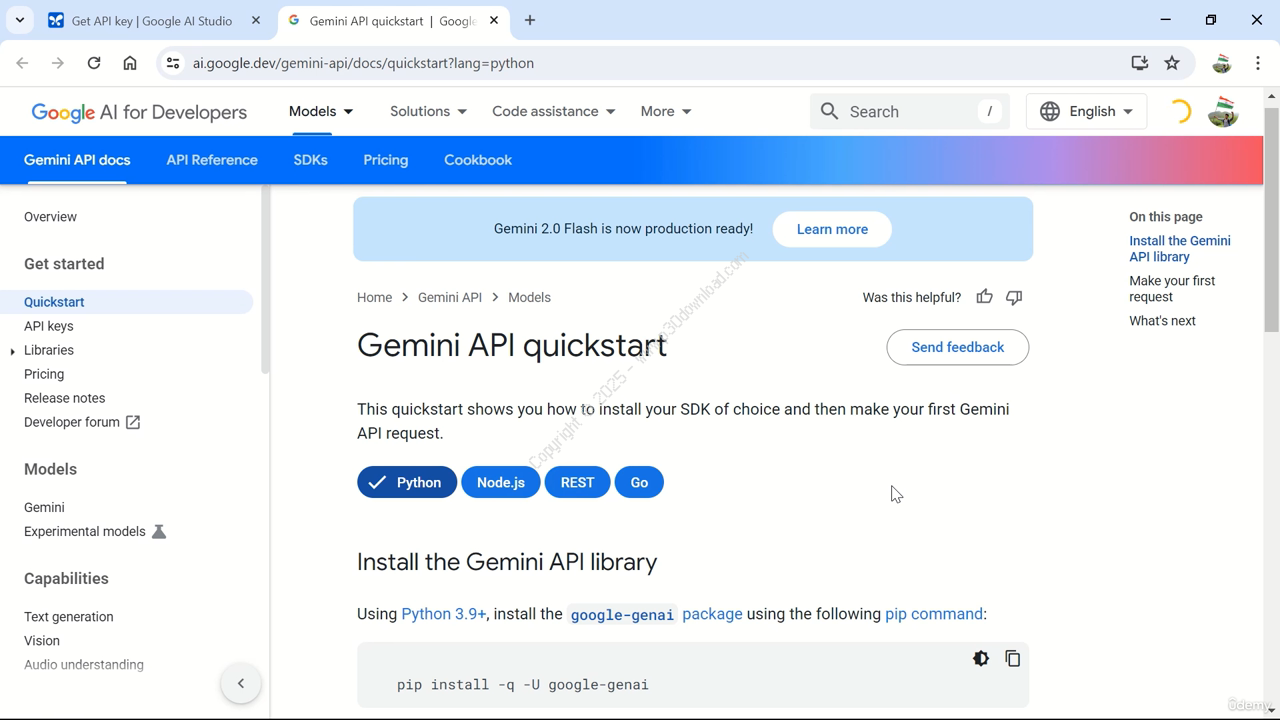The height and width of the screenshot is (720, 1280).
Task: Click the Send feedback button
Action: coord(958,347)
